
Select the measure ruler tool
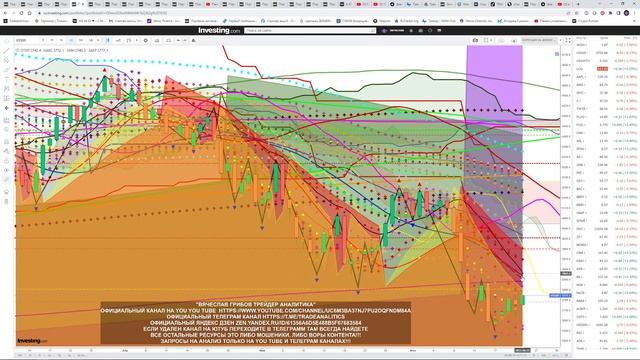coord(6,120)
